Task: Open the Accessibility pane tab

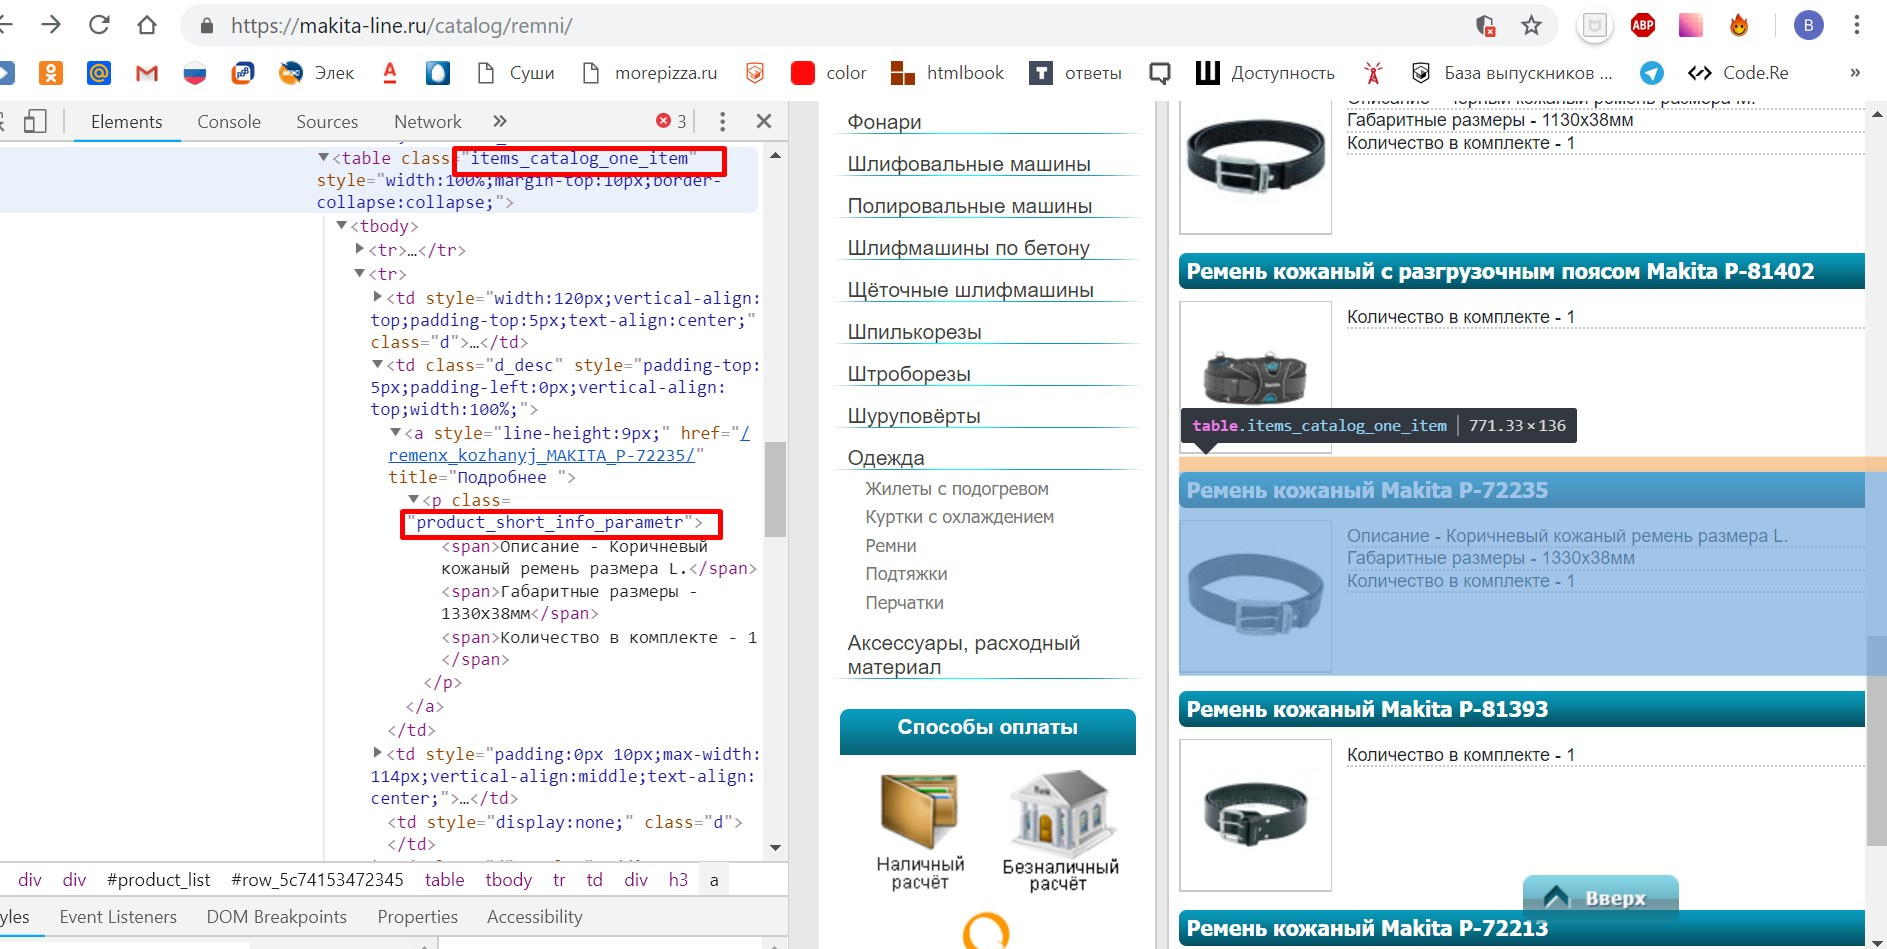Action: 535,916
